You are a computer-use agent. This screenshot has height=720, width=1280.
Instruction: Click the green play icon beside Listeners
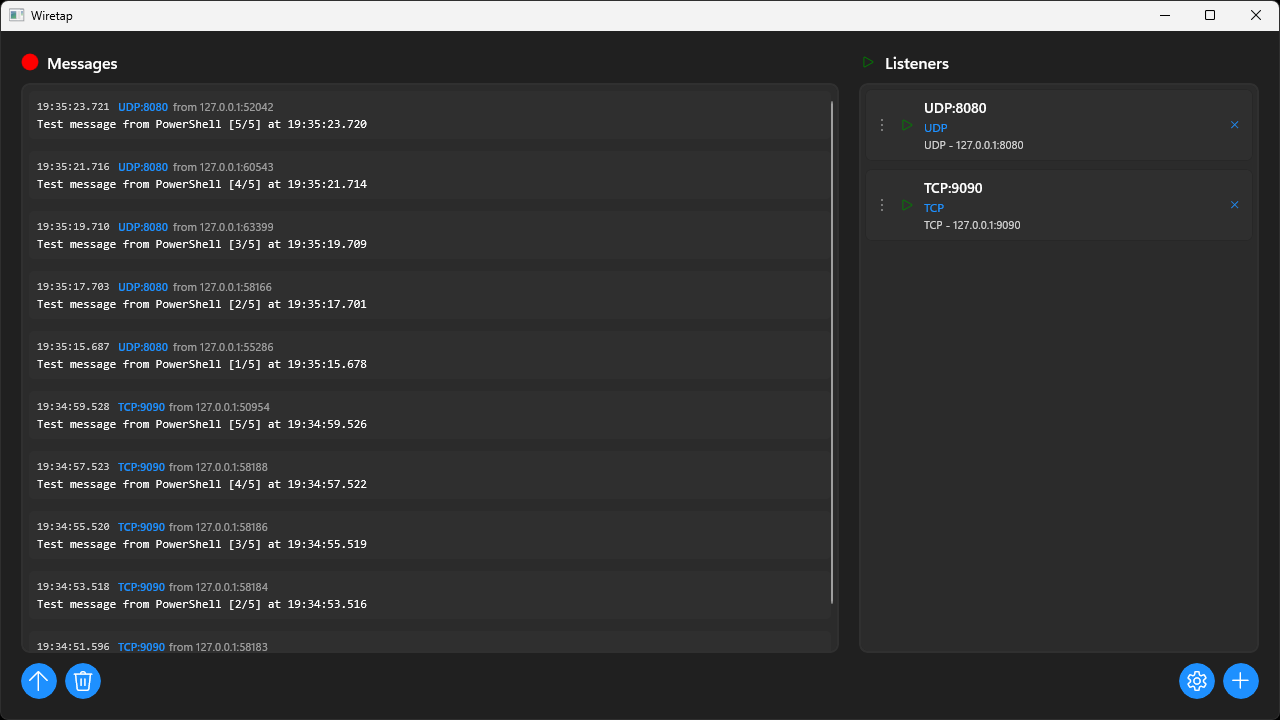[868, 62]
